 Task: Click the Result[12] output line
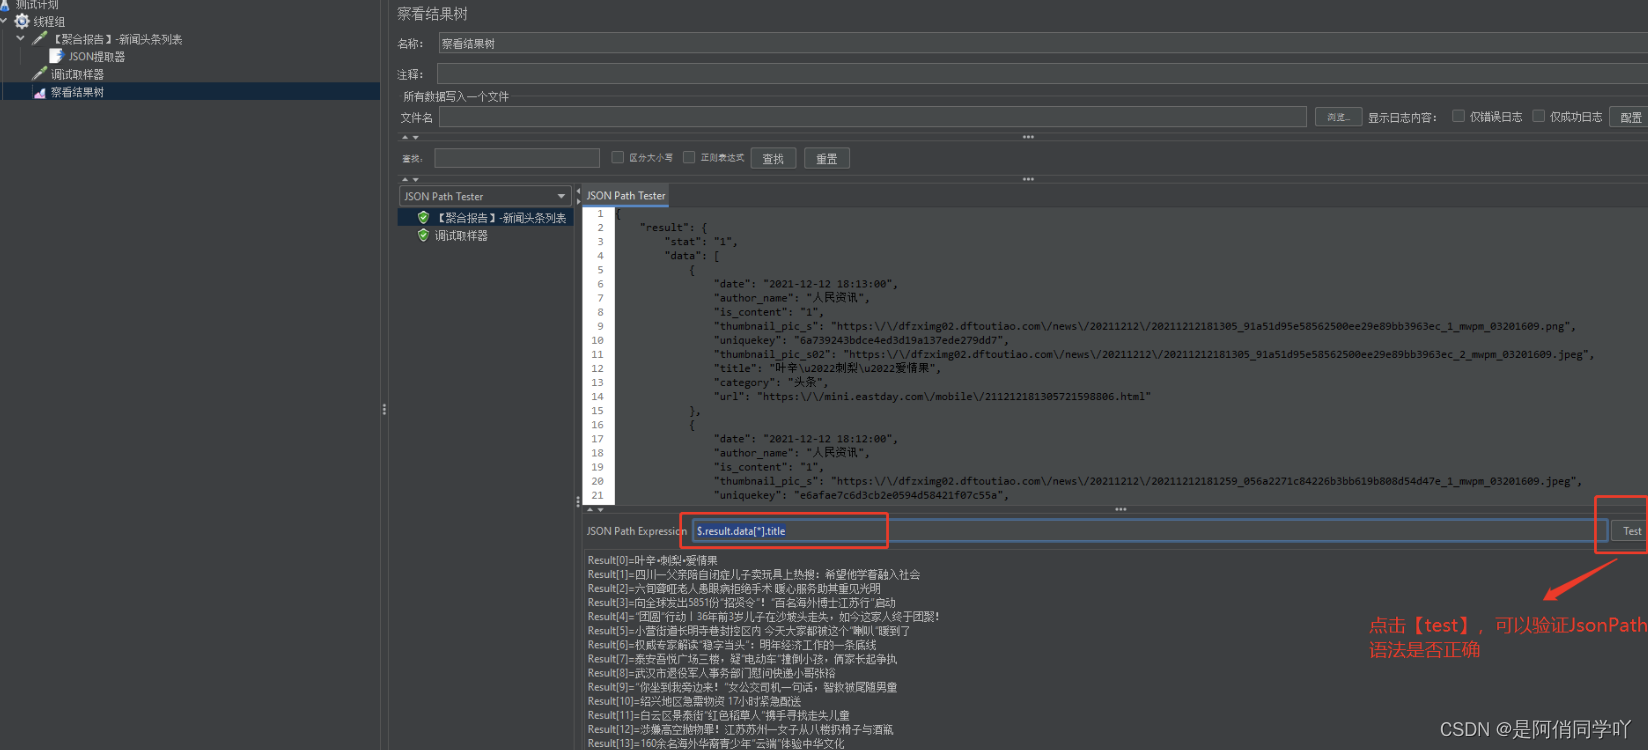pos(740,729)
